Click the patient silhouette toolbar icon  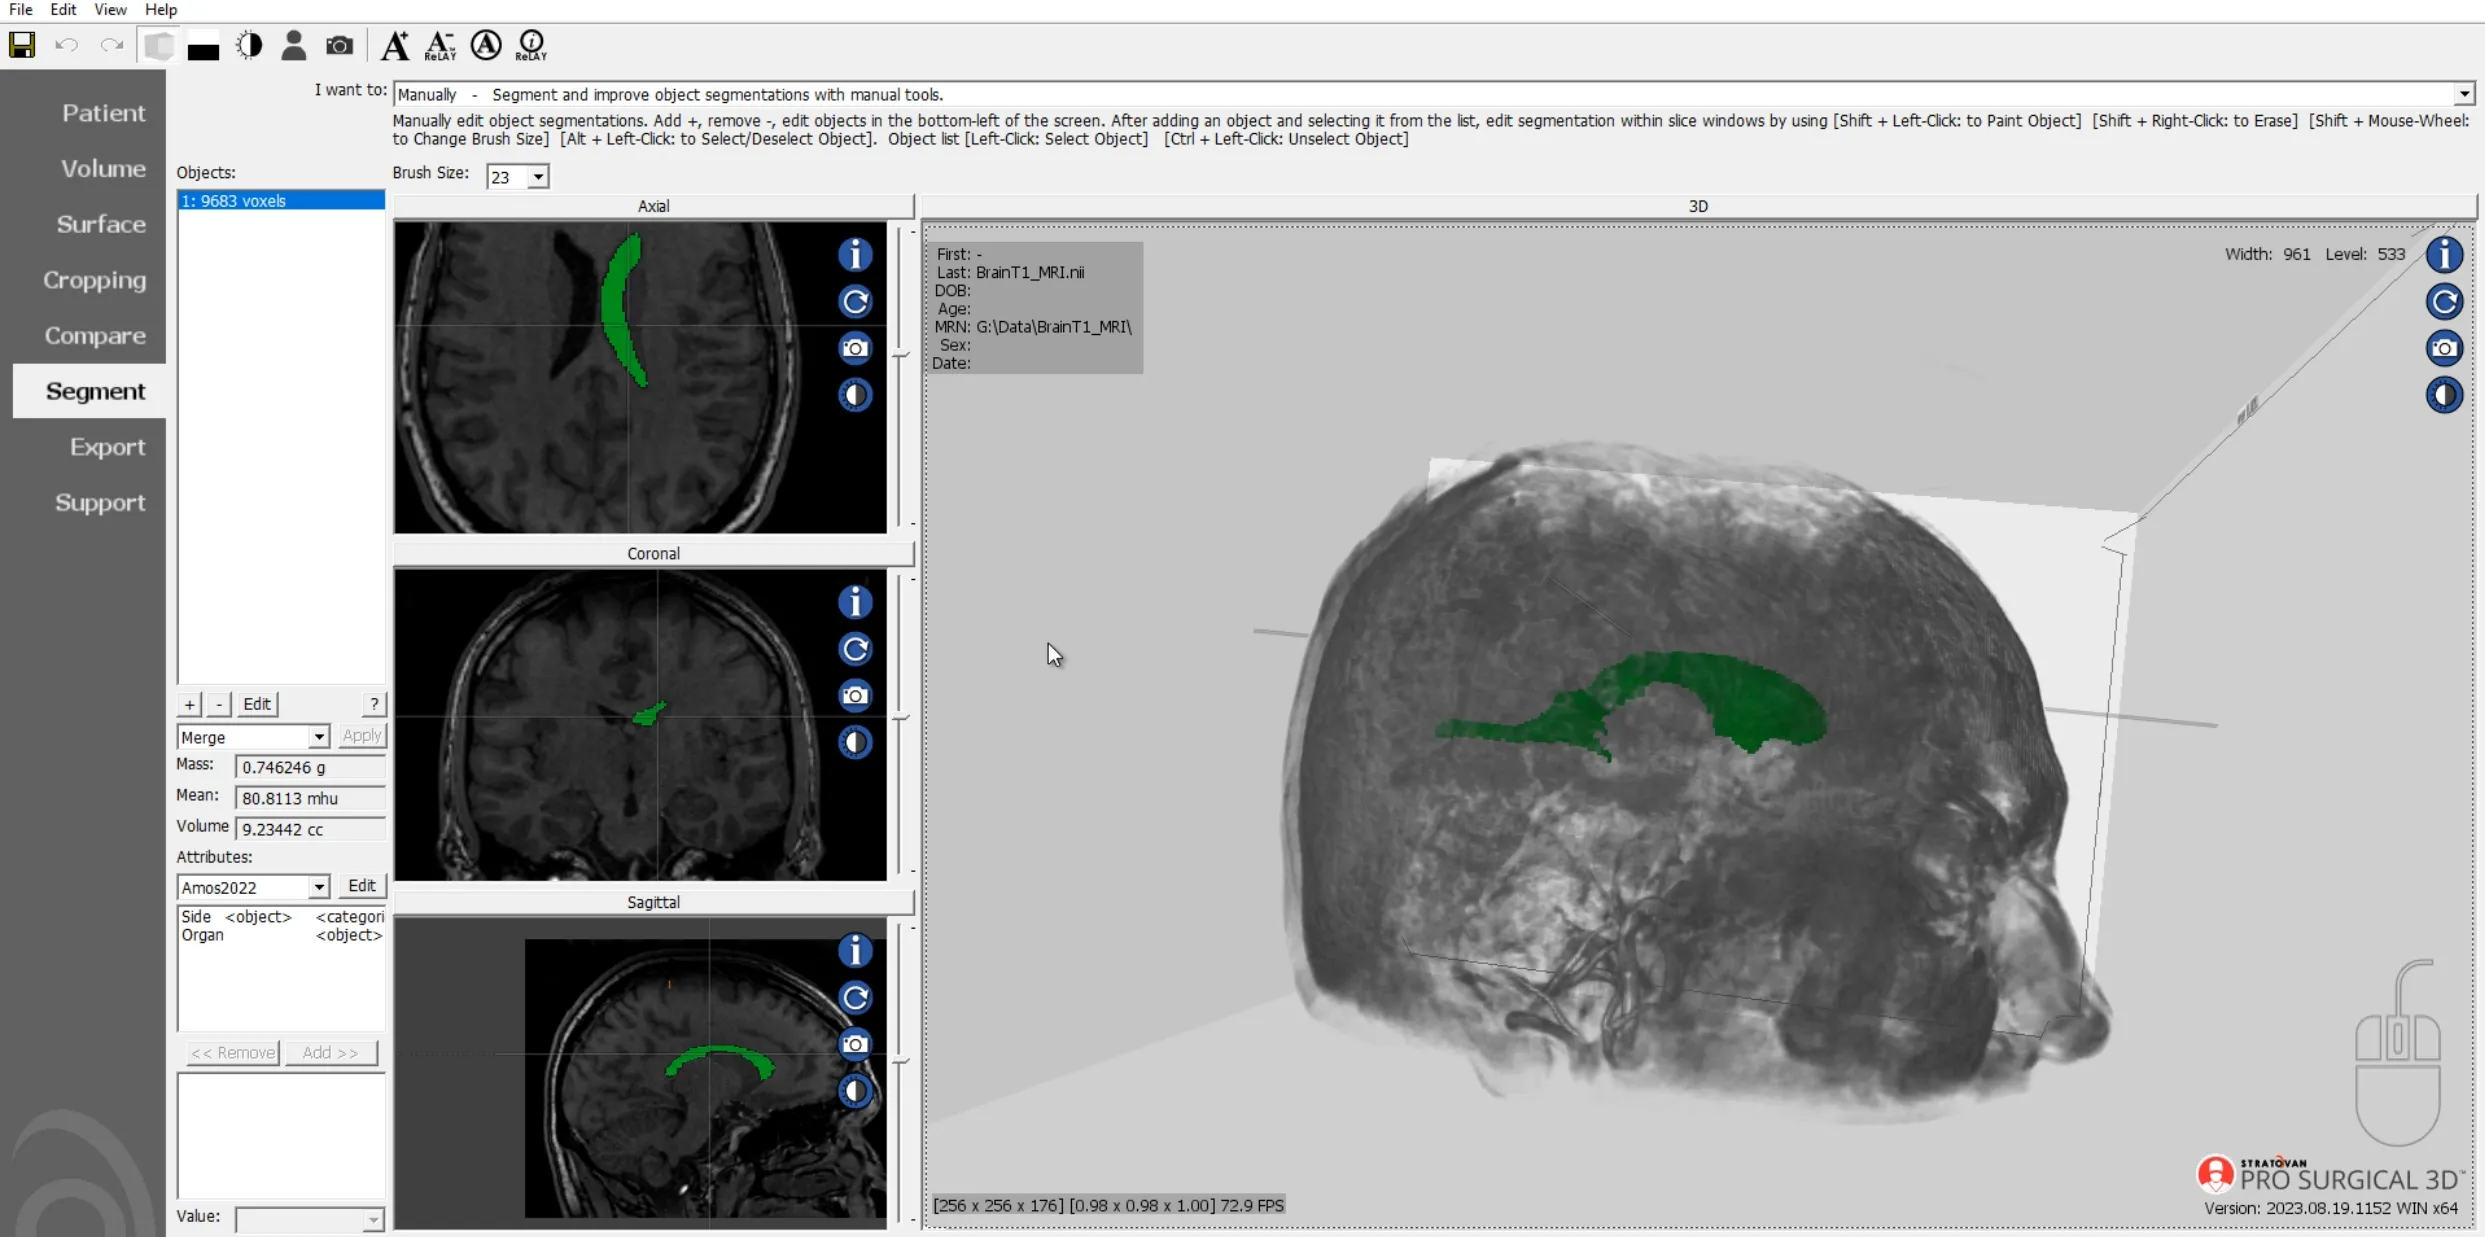[293, 45]
